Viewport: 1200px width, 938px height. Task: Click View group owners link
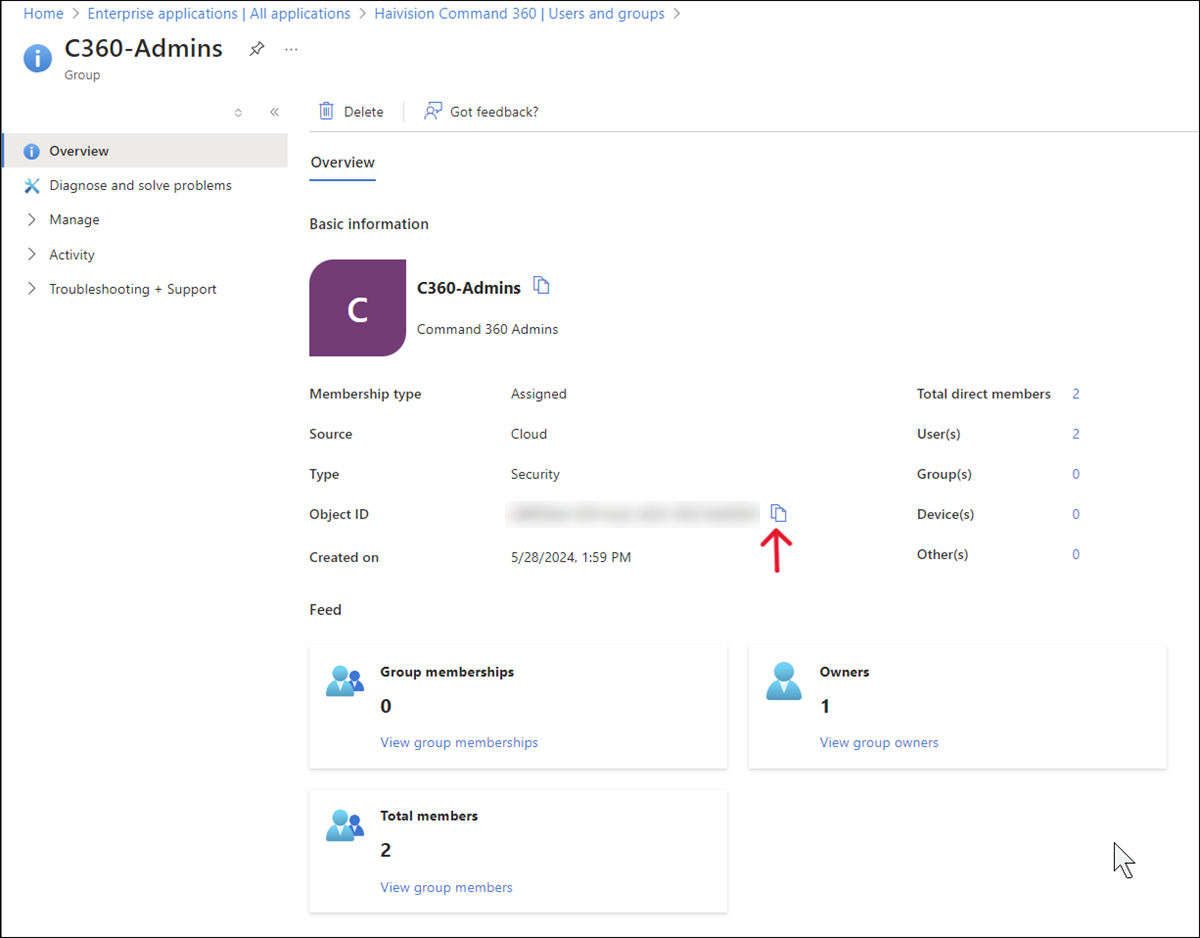point(879,742)
